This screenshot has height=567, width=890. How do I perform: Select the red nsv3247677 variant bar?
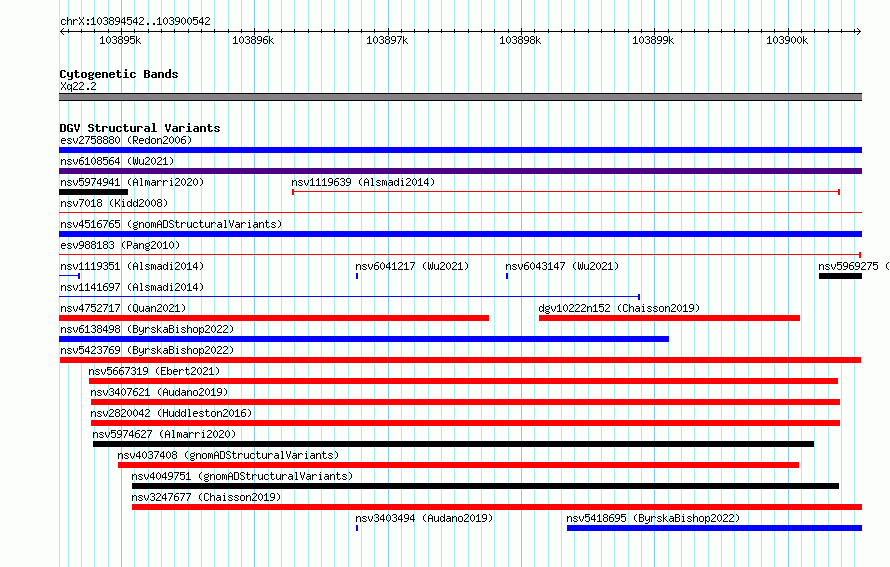[497, 507]
